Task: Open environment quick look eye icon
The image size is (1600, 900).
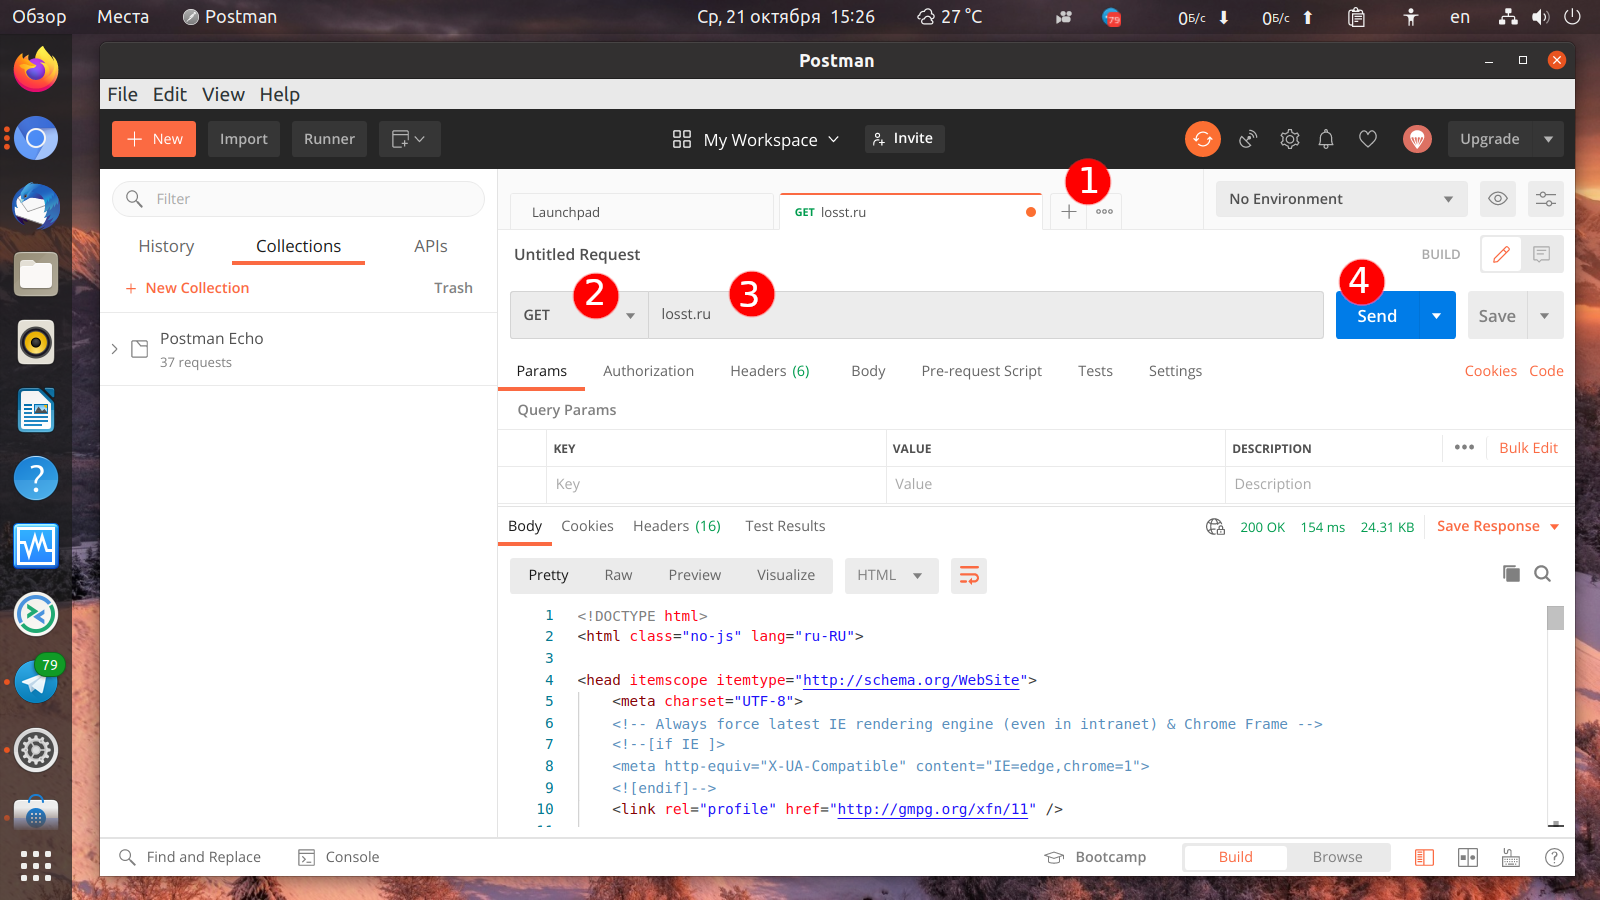Action: tap(1498, 199)
